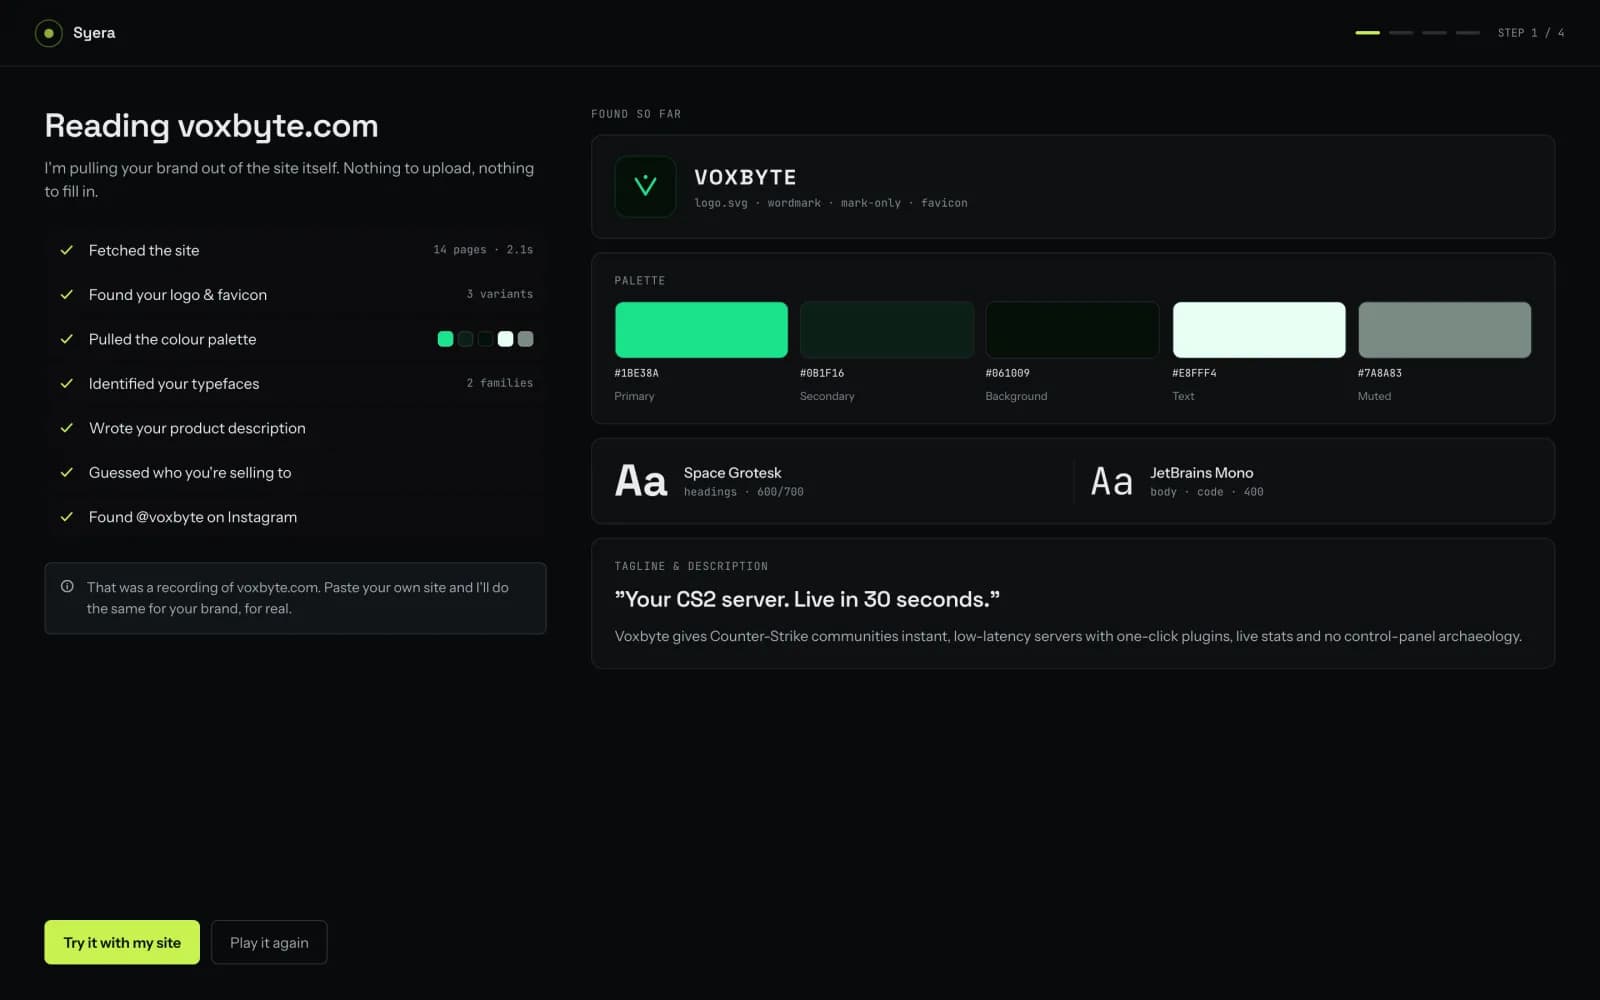Click the headings · 600/700 font detail

click(x=744, y=492)
